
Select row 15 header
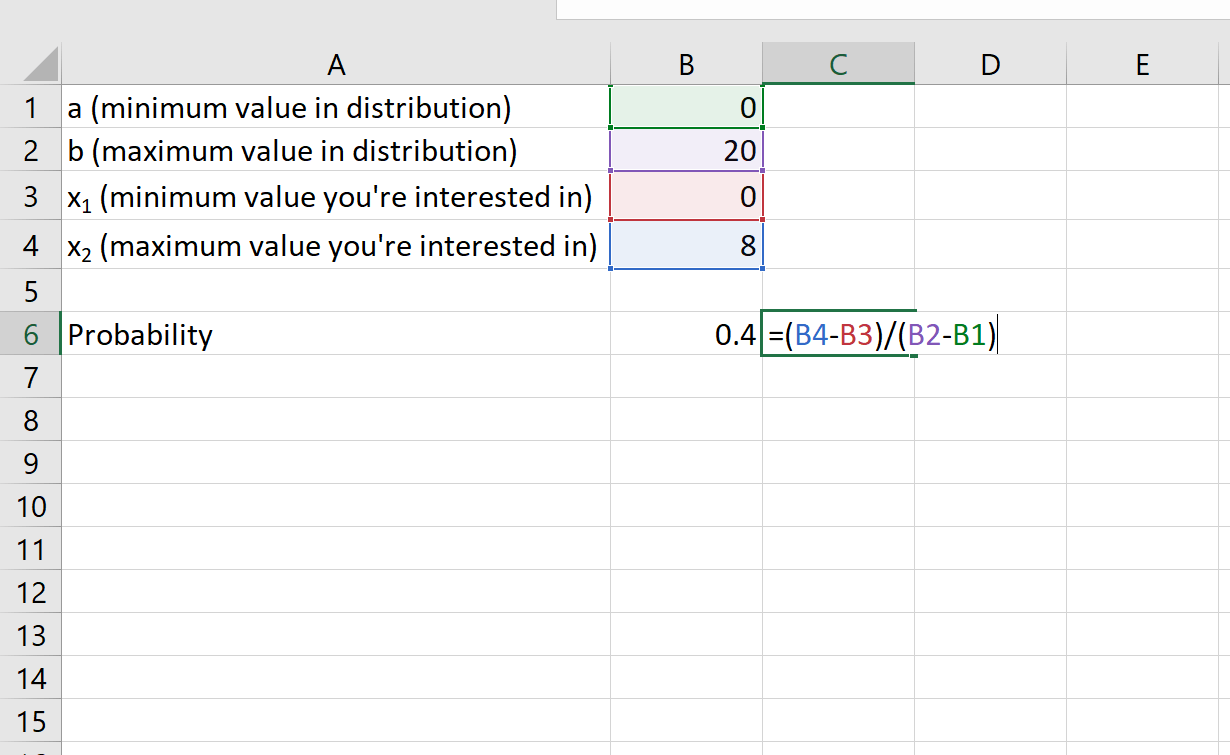pos(31,721)
